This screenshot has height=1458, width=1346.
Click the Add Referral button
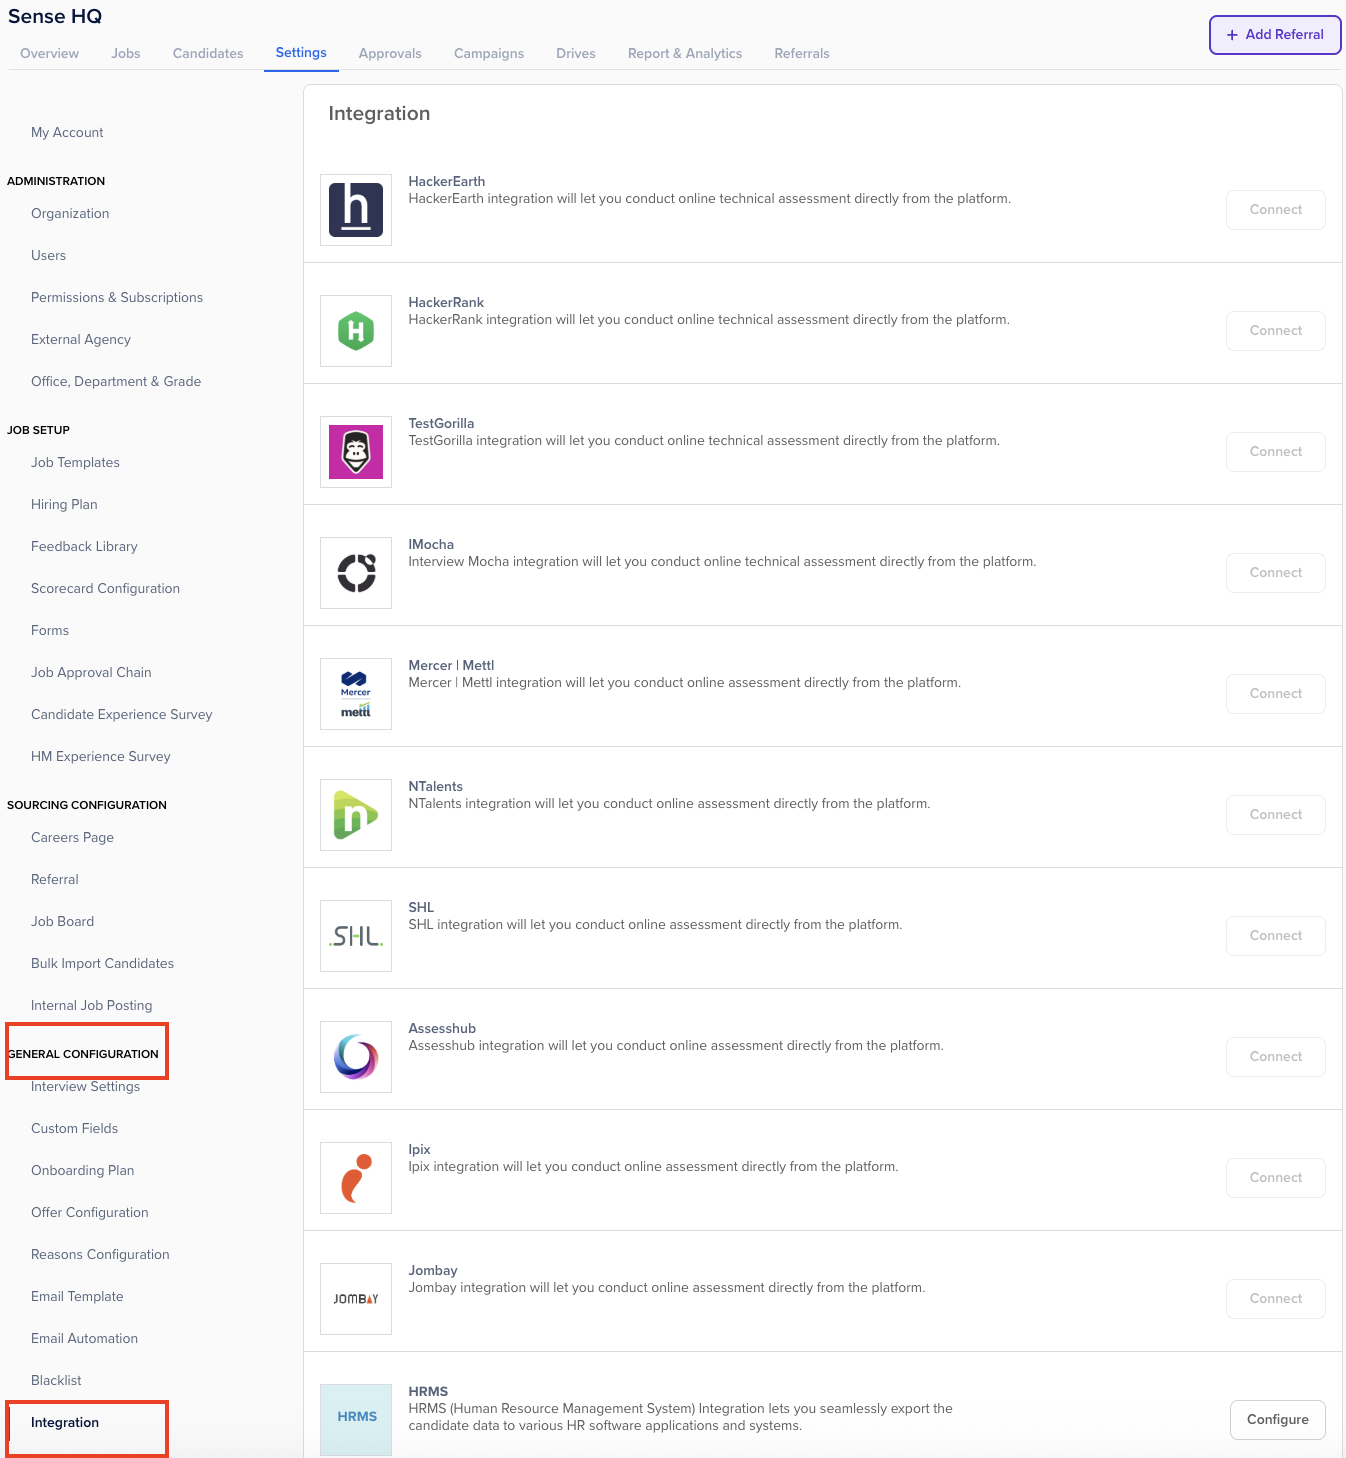click(1275, 35)
